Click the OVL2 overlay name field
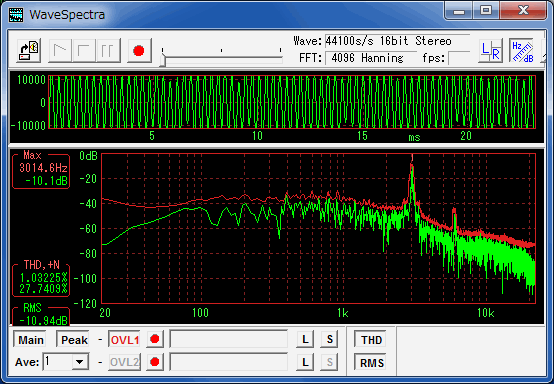554x384 pixels. pos(229,362)
